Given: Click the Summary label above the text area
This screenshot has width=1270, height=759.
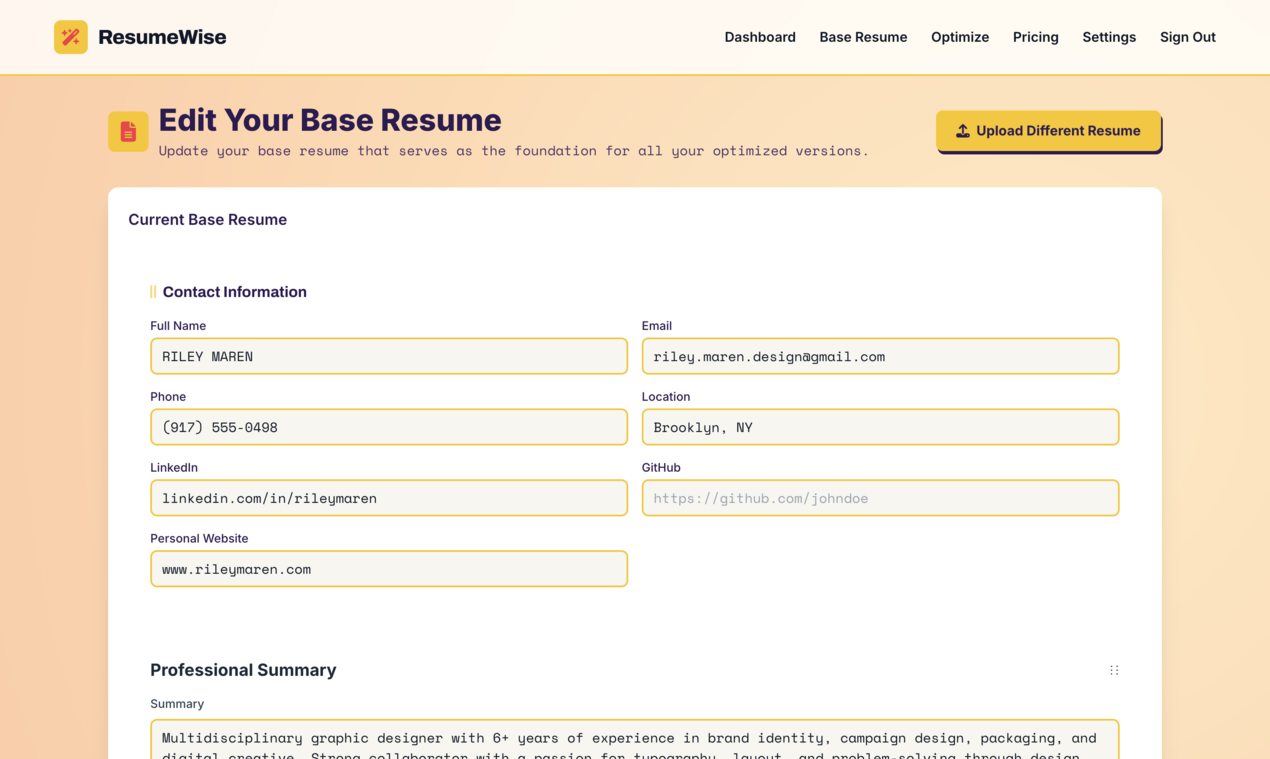Looking at the screenshot, I should point(177,704).
